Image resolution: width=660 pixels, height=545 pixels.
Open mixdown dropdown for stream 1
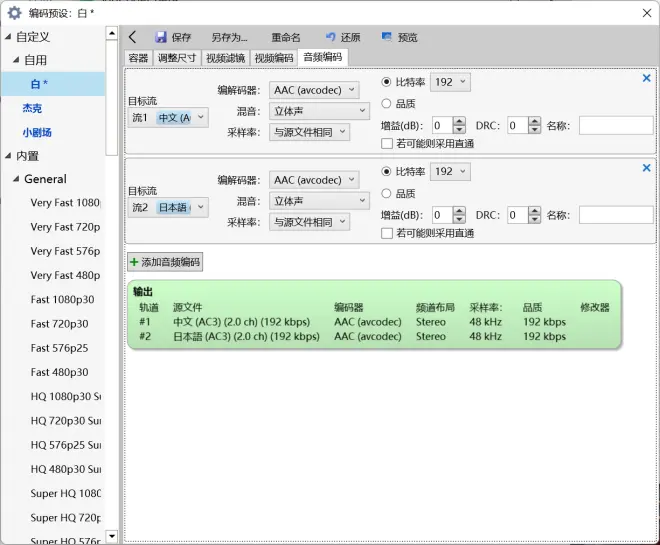319,111
